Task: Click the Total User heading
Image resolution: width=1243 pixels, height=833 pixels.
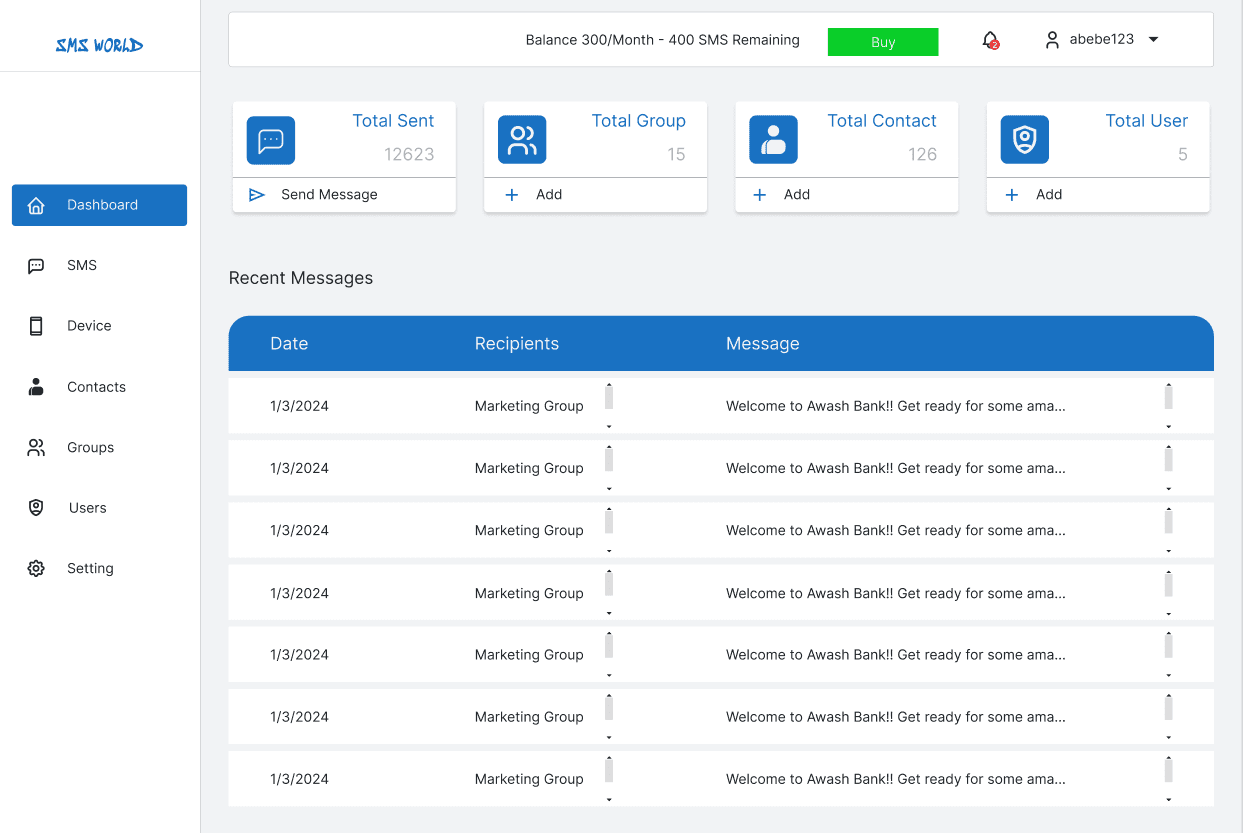Action: (x=1147, y=121)
